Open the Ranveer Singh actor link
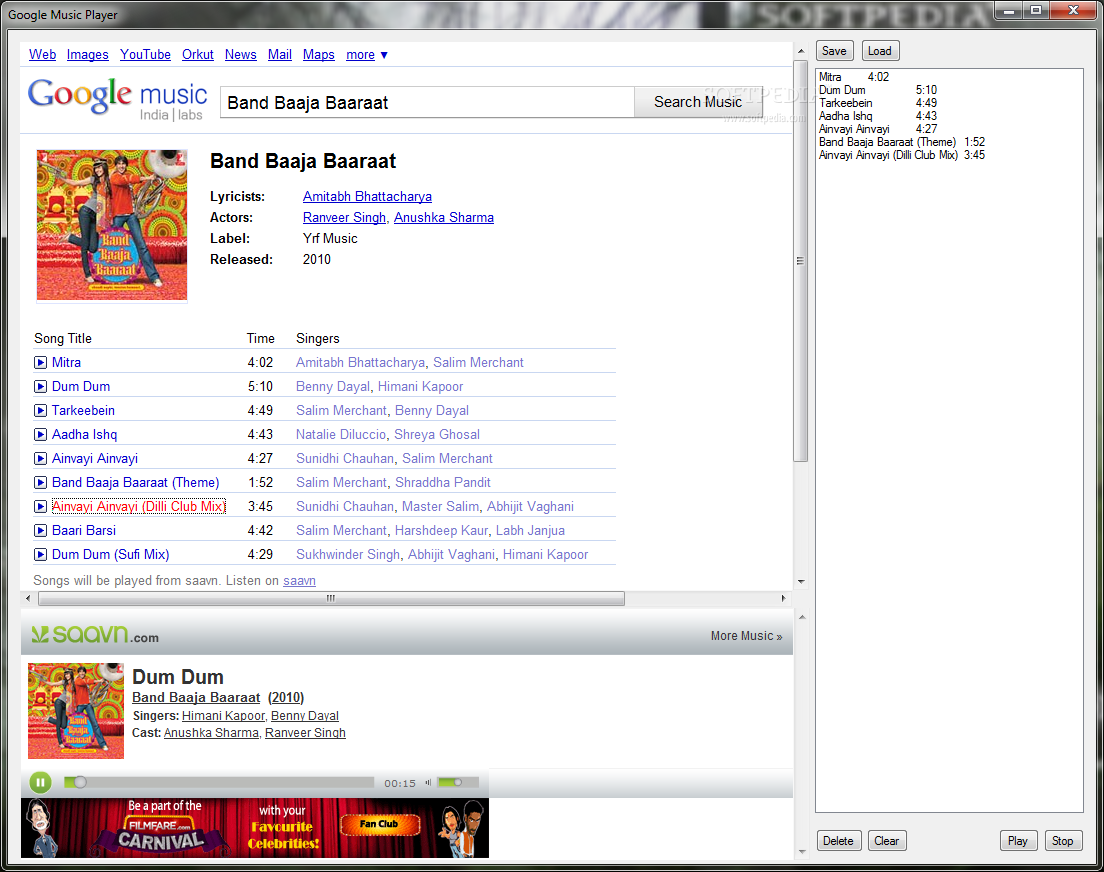1104x872 pixels. click(344, 218)
